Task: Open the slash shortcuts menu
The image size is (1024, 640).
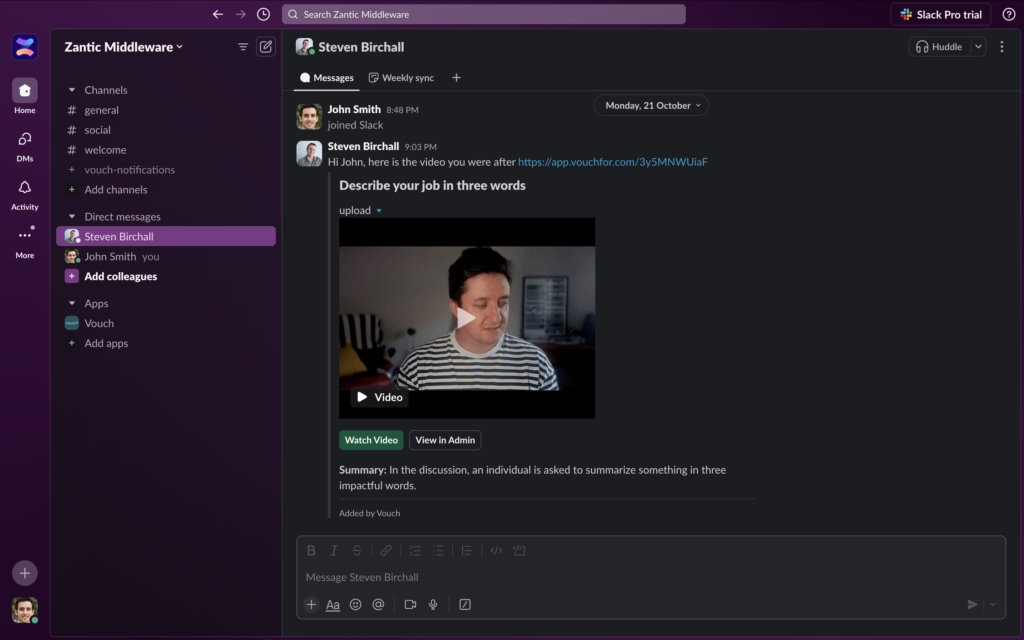Action: pyautogui.click(x=465, y=605)
